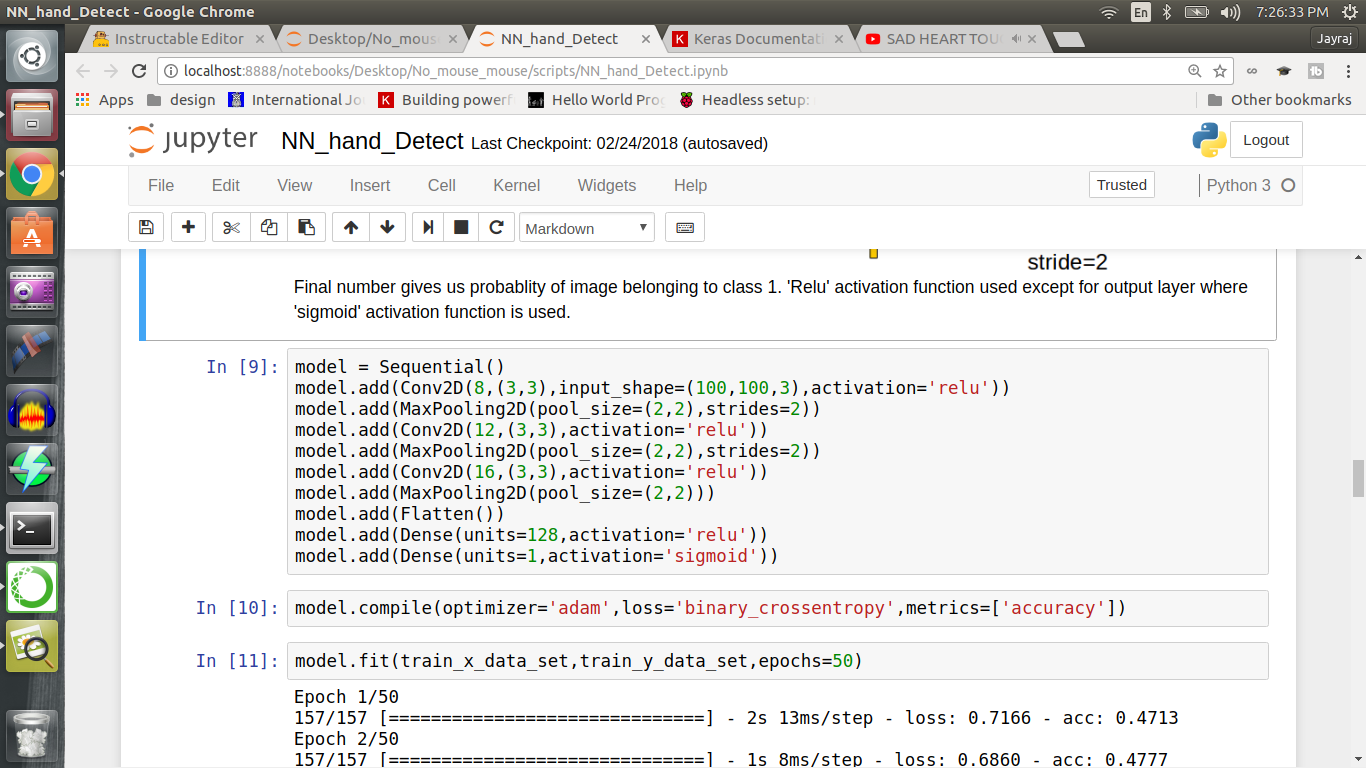Save the notebook with the floppy disk icon
The width and height of the screenshot is (1366, 768).
pos(146,227)
